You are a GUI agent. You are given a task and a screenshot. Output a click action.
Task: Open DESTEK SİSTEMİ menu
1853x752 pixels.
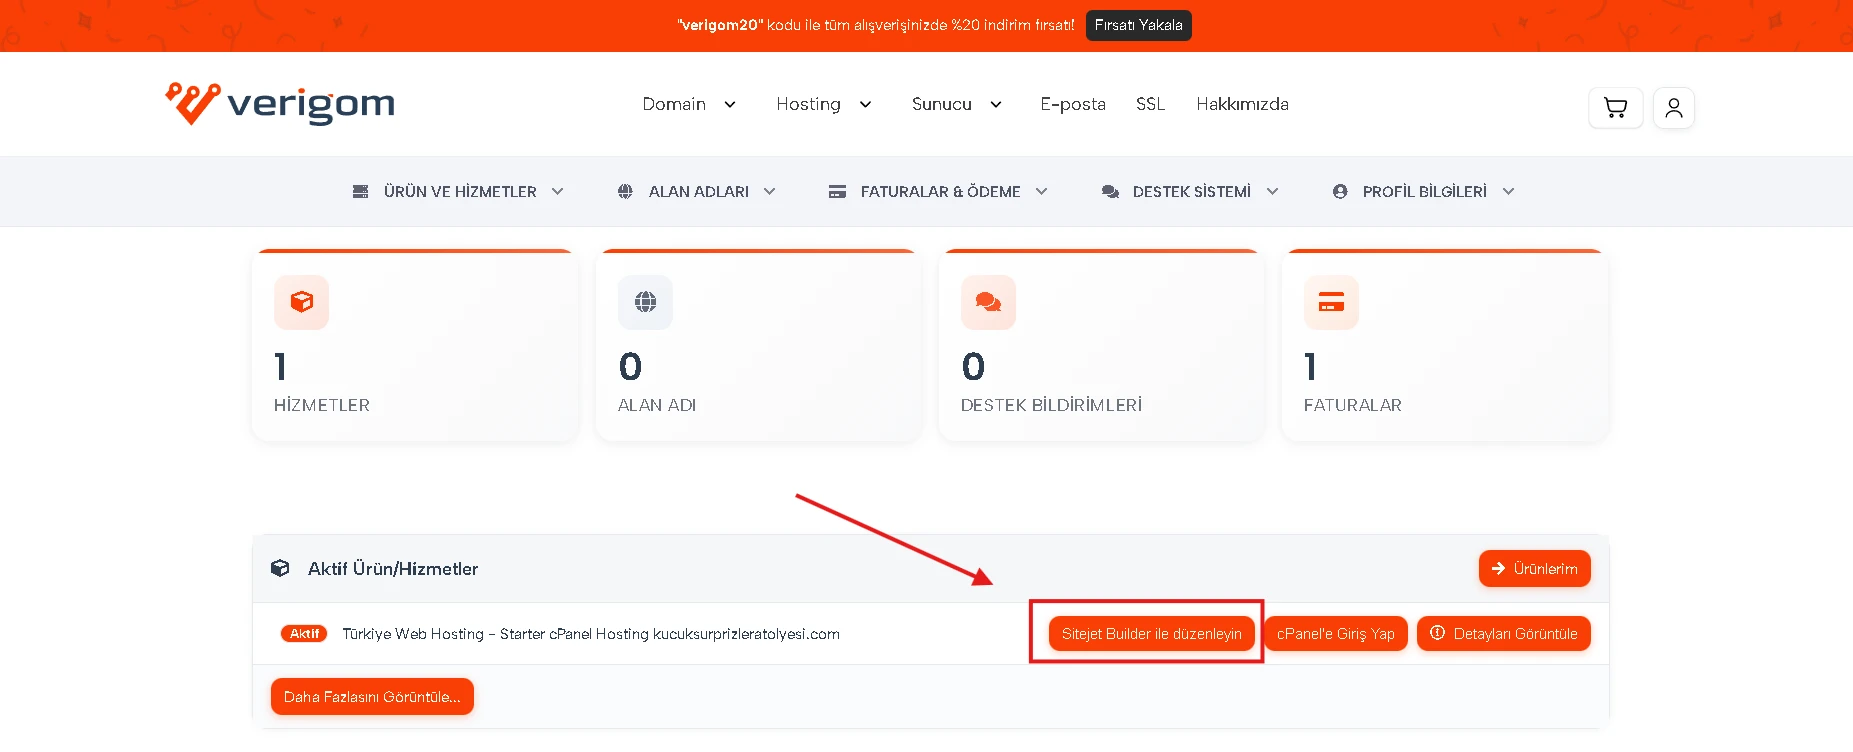1190,191
